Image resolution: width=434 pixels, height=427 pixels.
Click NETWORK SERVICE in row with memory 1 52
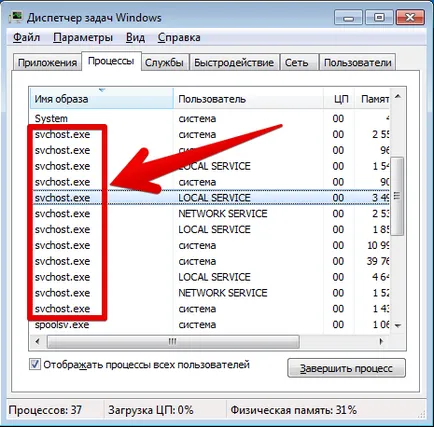223,293
